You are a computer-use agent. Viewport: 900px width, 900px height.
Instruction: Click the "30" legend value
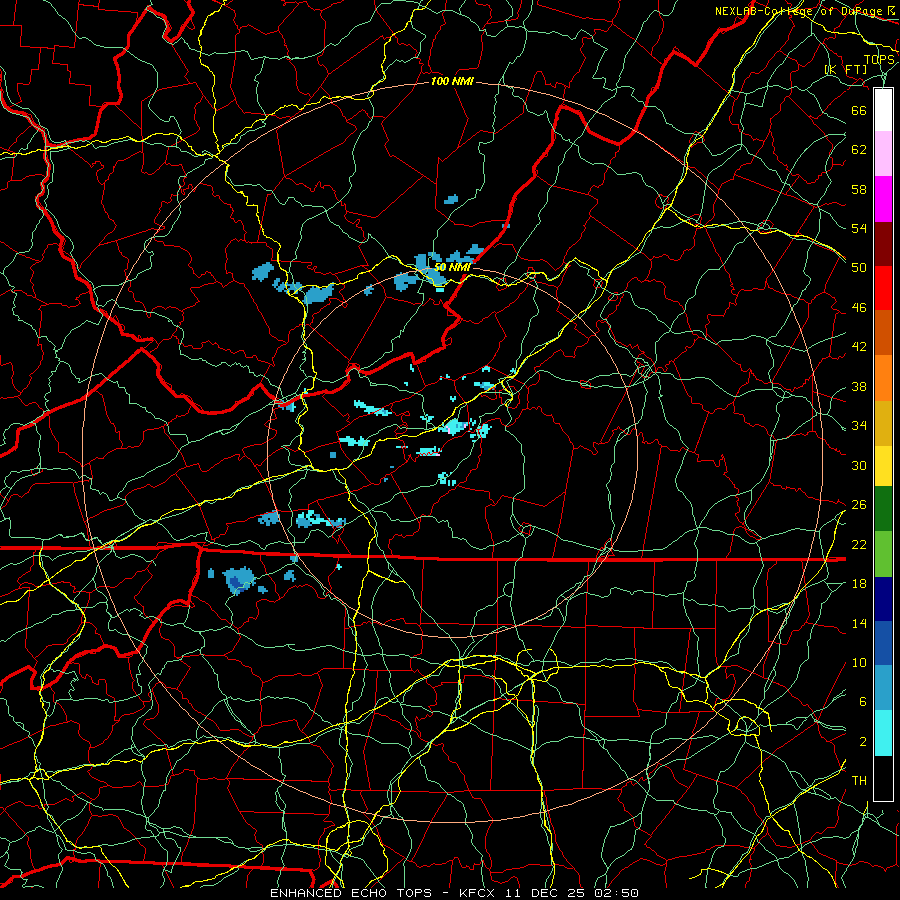[859, 465]
